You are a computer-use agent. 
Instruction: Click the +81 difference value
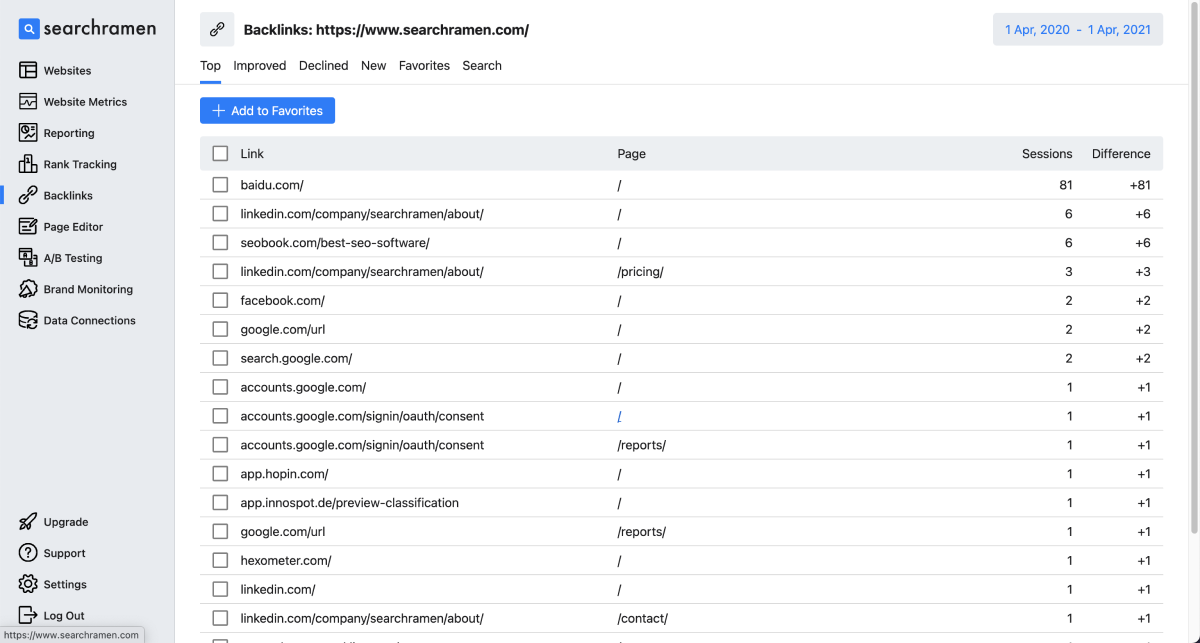click(x=1140, y=185)
